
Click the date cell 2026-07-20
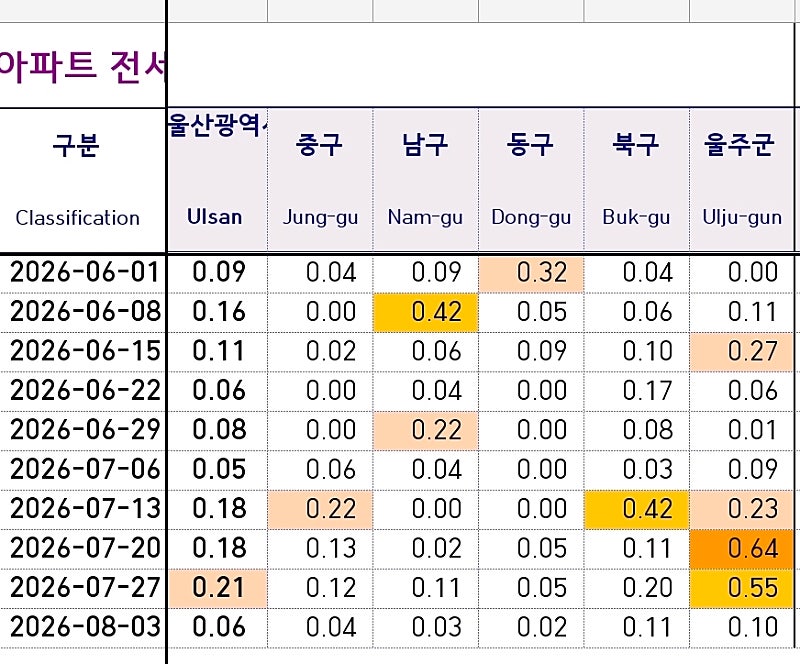(83, 549)
